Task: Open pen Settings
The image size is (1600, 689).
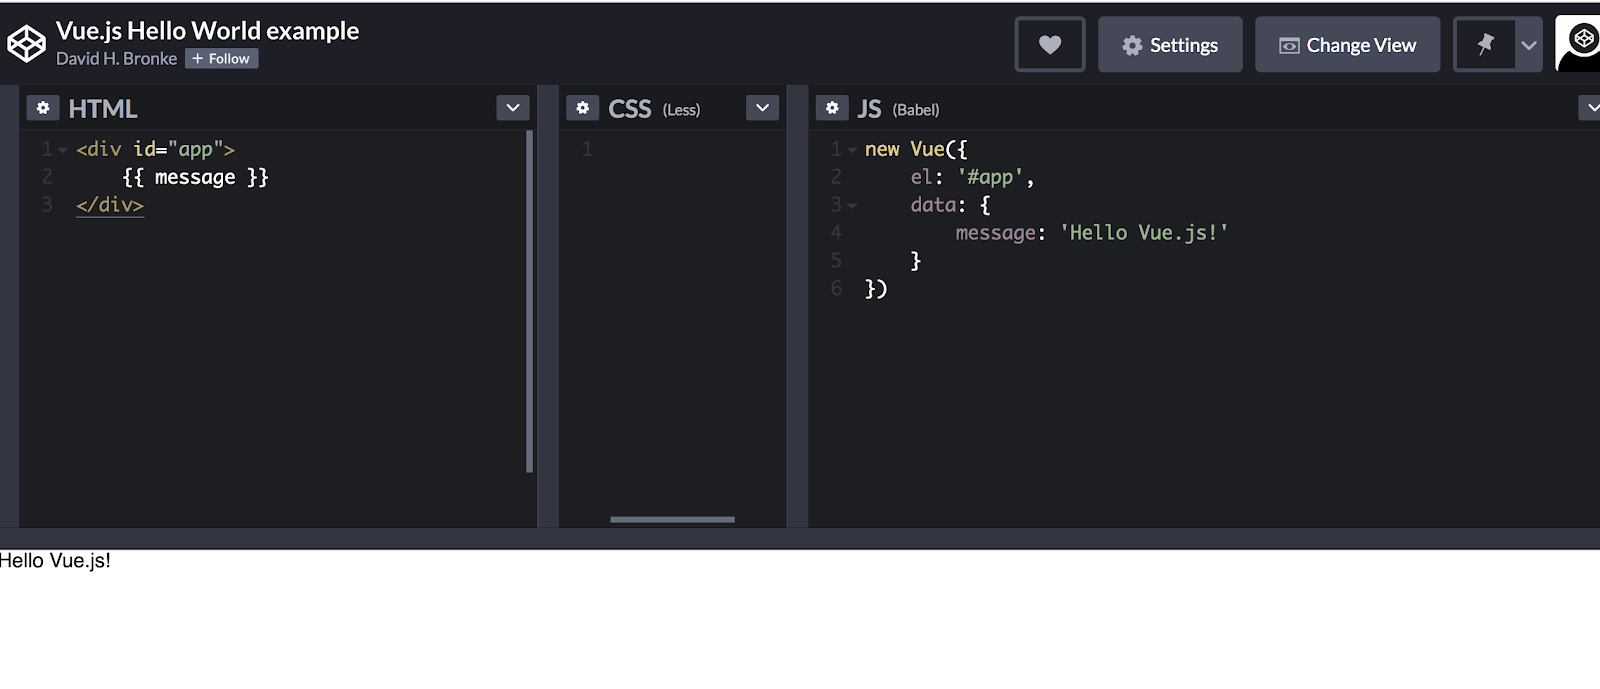Action: [x=1170, y=45]
